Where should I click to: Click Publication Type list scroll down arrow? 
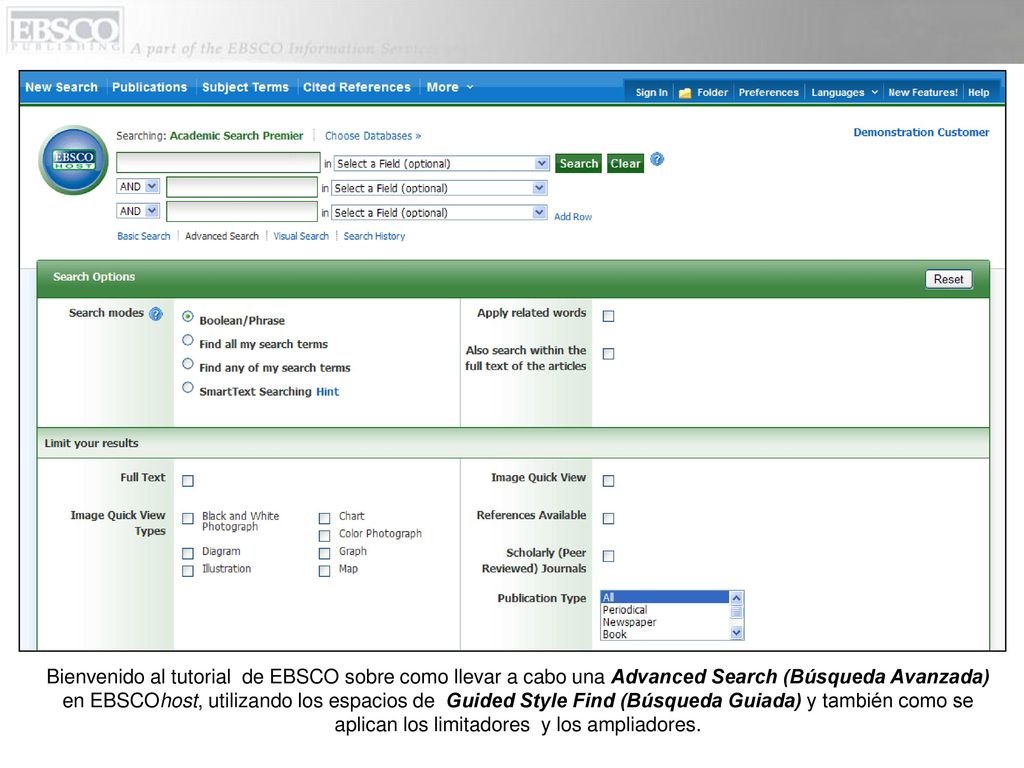pos(737,633)
